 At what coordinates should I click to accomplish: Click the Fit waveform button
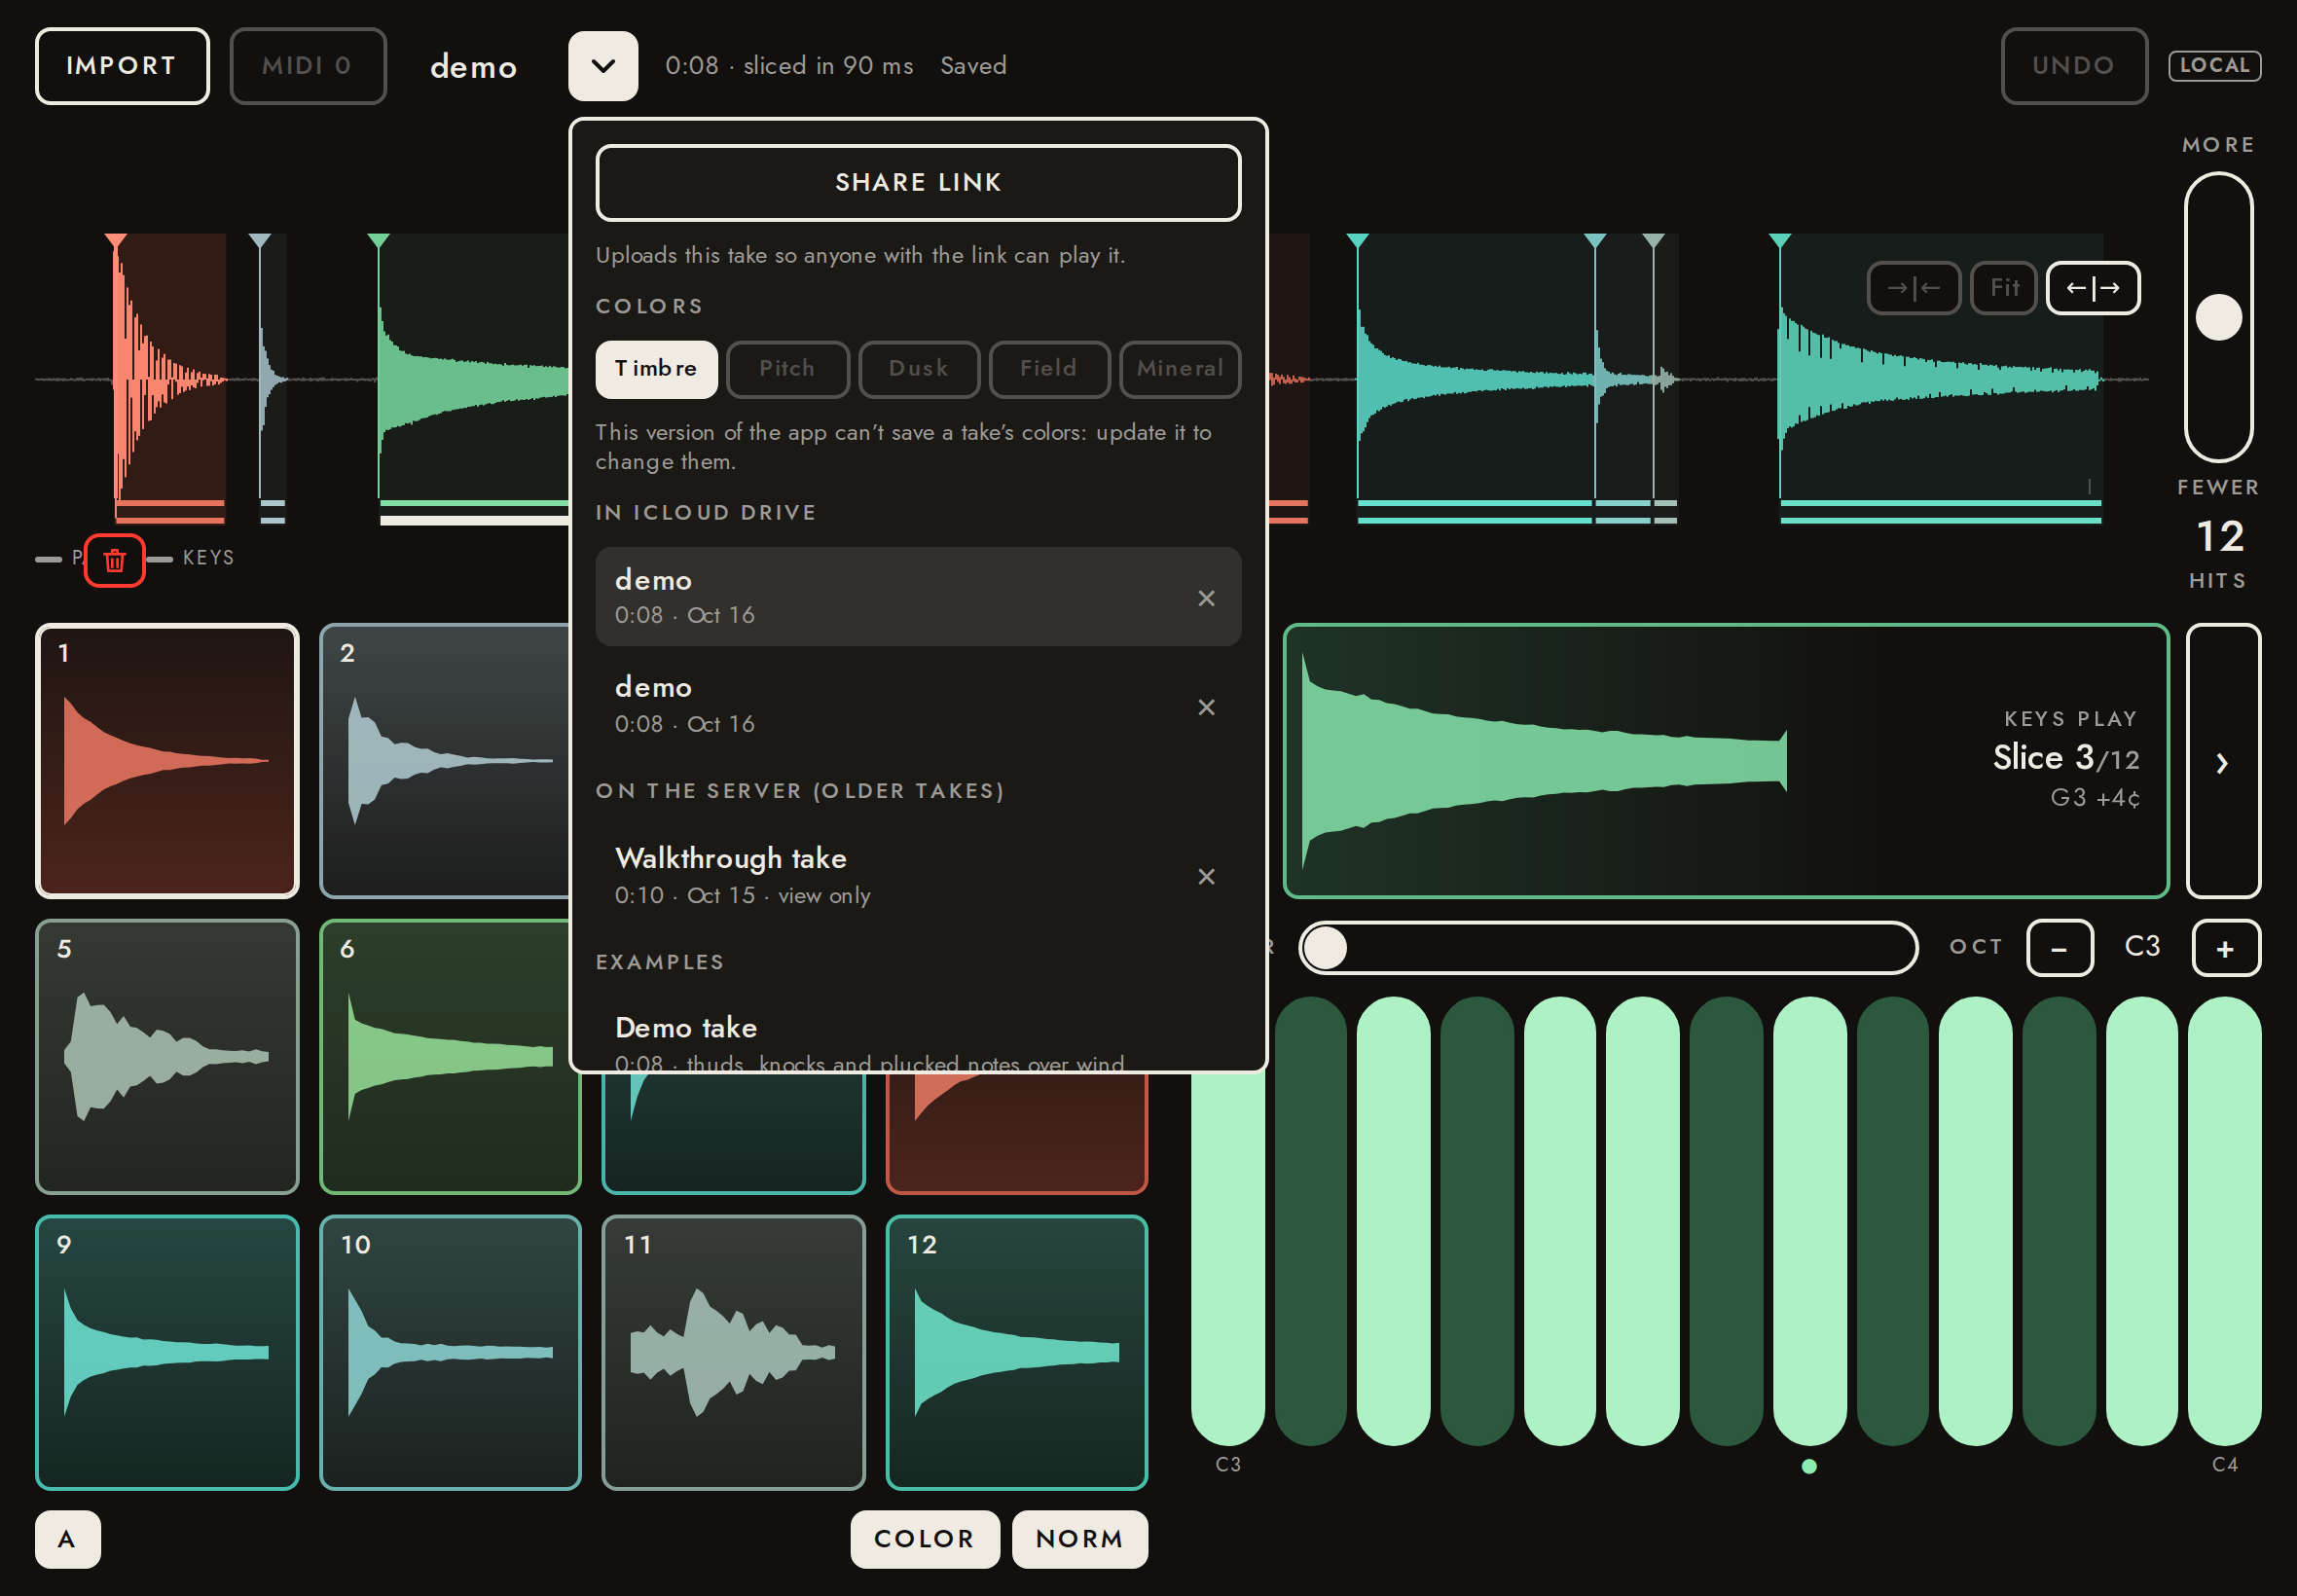click(x=2003, y=288)
